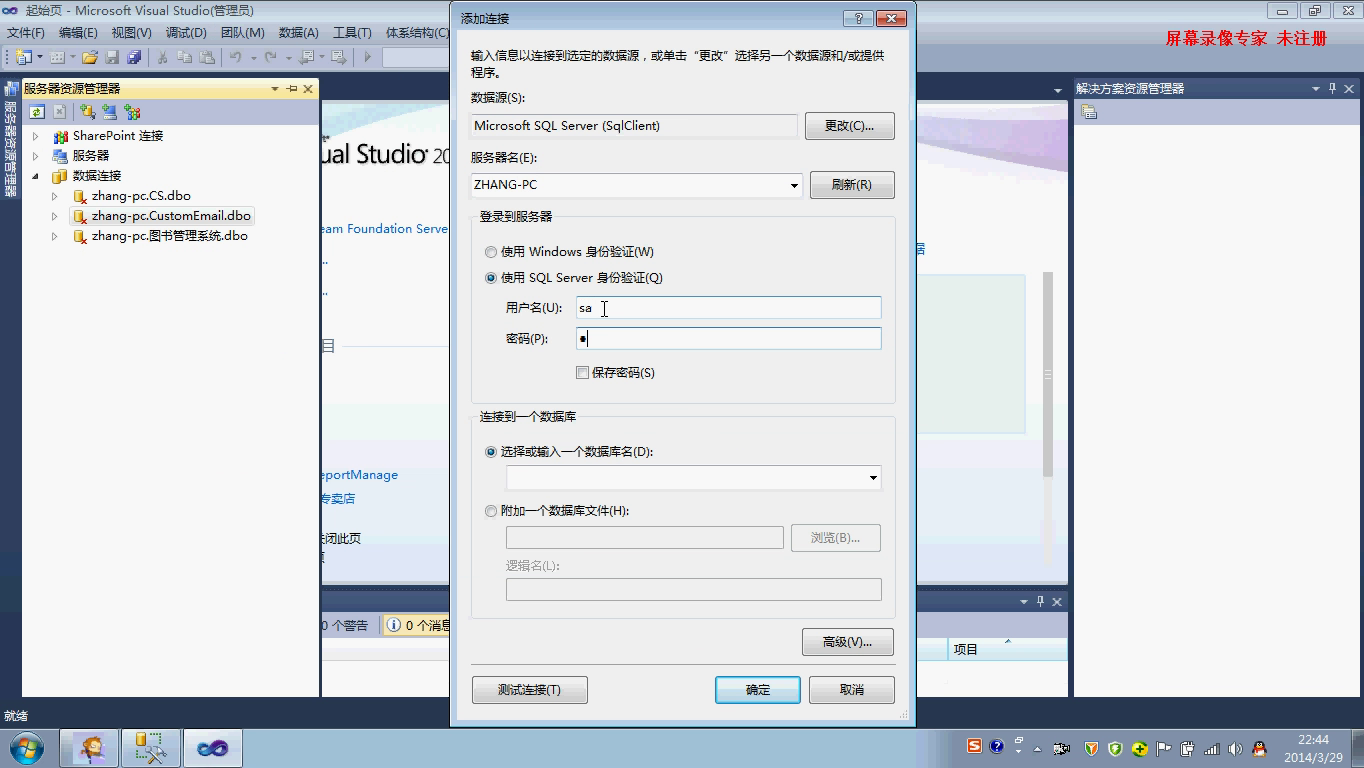Open the Solution Explorer window options dropdown

tap(1316, 89)
